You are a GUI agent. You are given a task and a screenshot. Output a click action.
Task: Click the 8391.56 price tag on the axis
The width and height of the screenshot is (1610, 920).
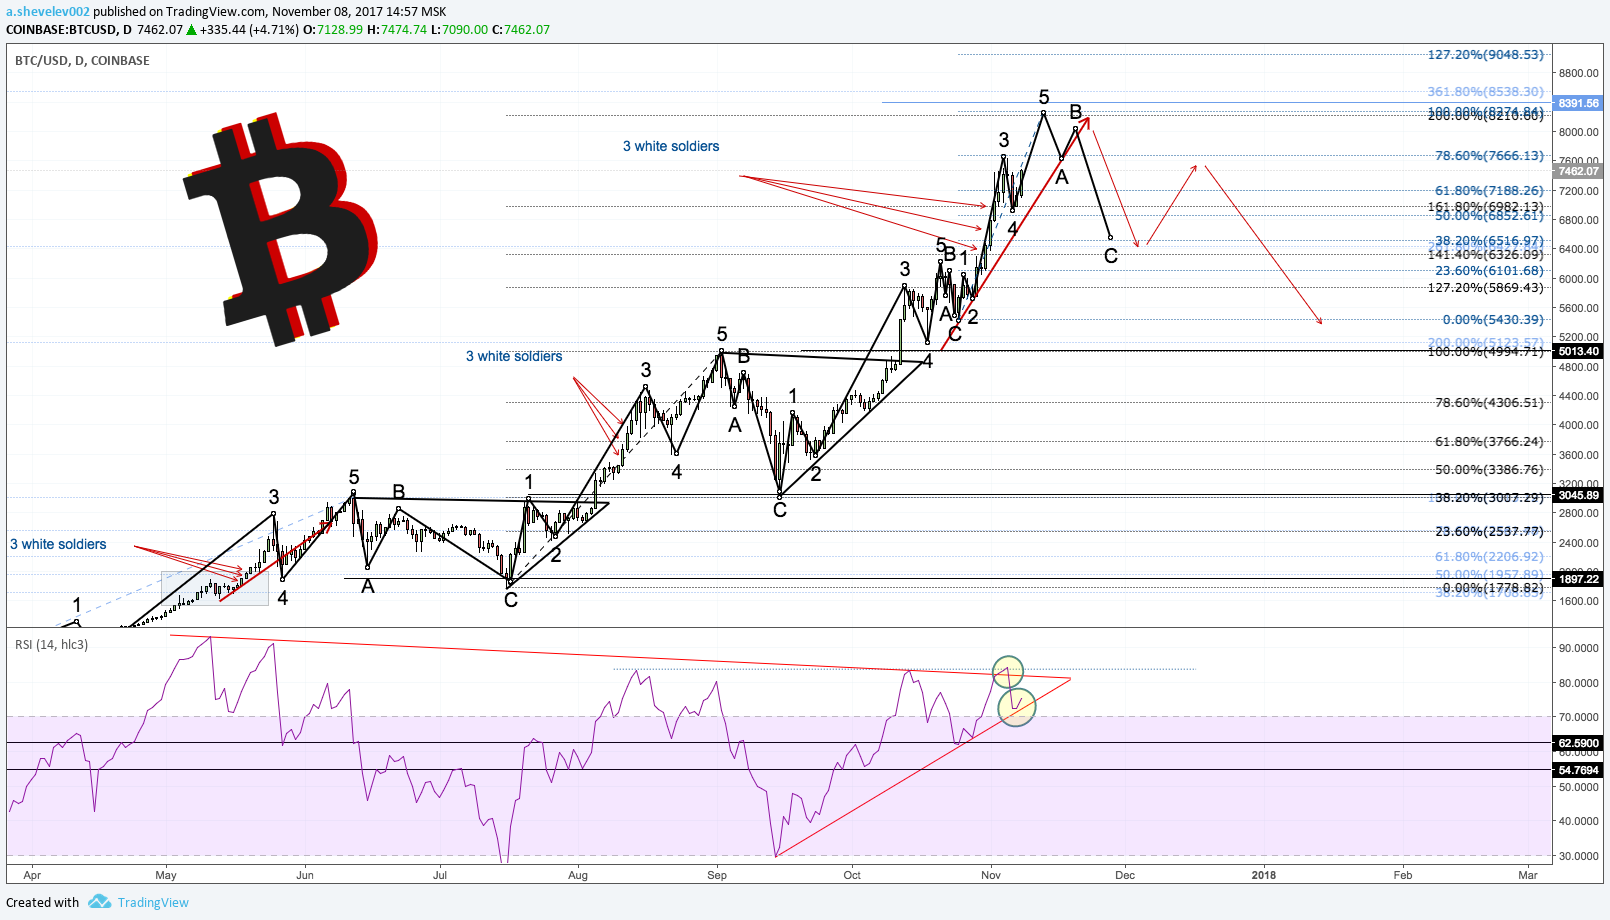coord(1578,103)
